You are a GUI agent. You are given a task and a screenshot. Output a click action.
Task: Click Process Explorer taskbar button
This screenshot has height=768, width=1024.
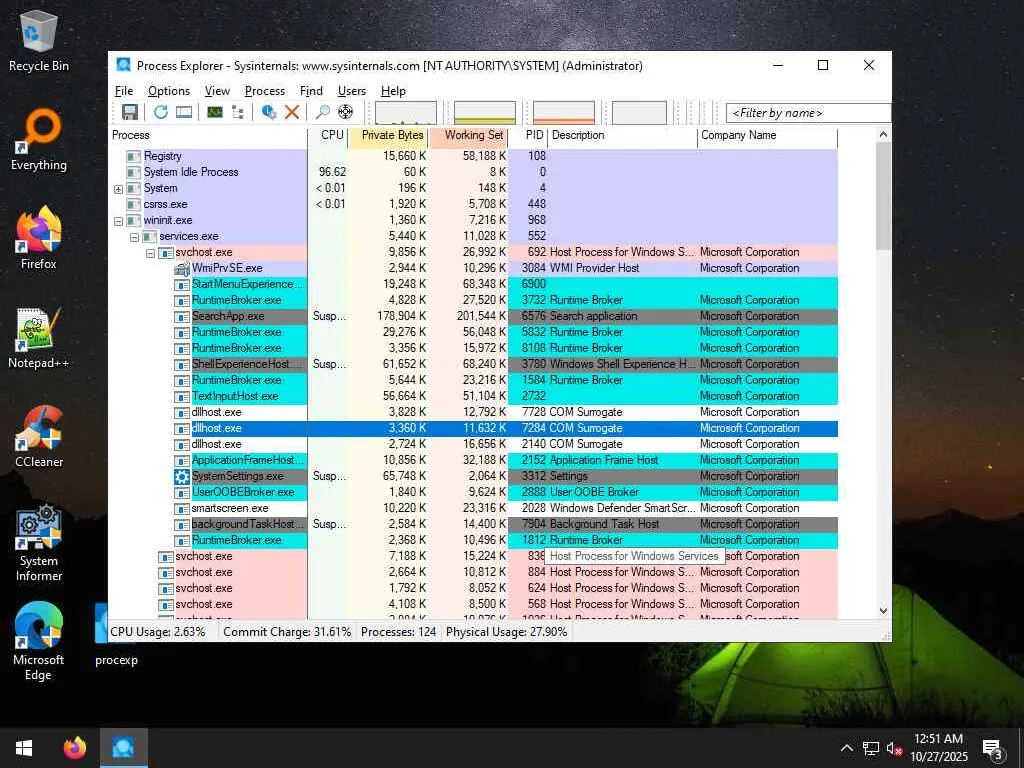(x=123, y=748)
